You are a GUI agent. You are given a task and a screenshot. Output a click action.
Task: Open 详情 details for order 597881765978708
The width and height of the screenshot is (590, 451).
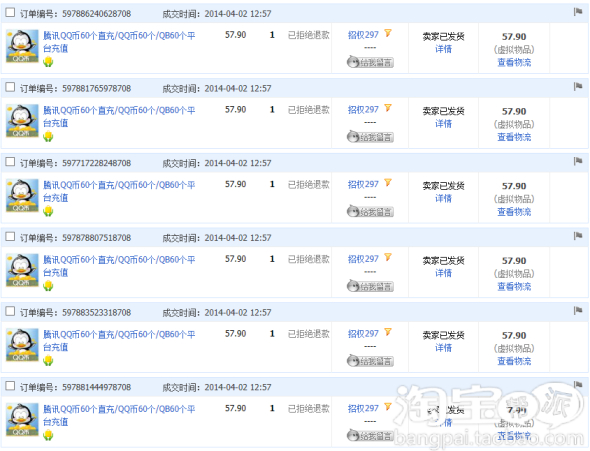[x=444, y=124]
